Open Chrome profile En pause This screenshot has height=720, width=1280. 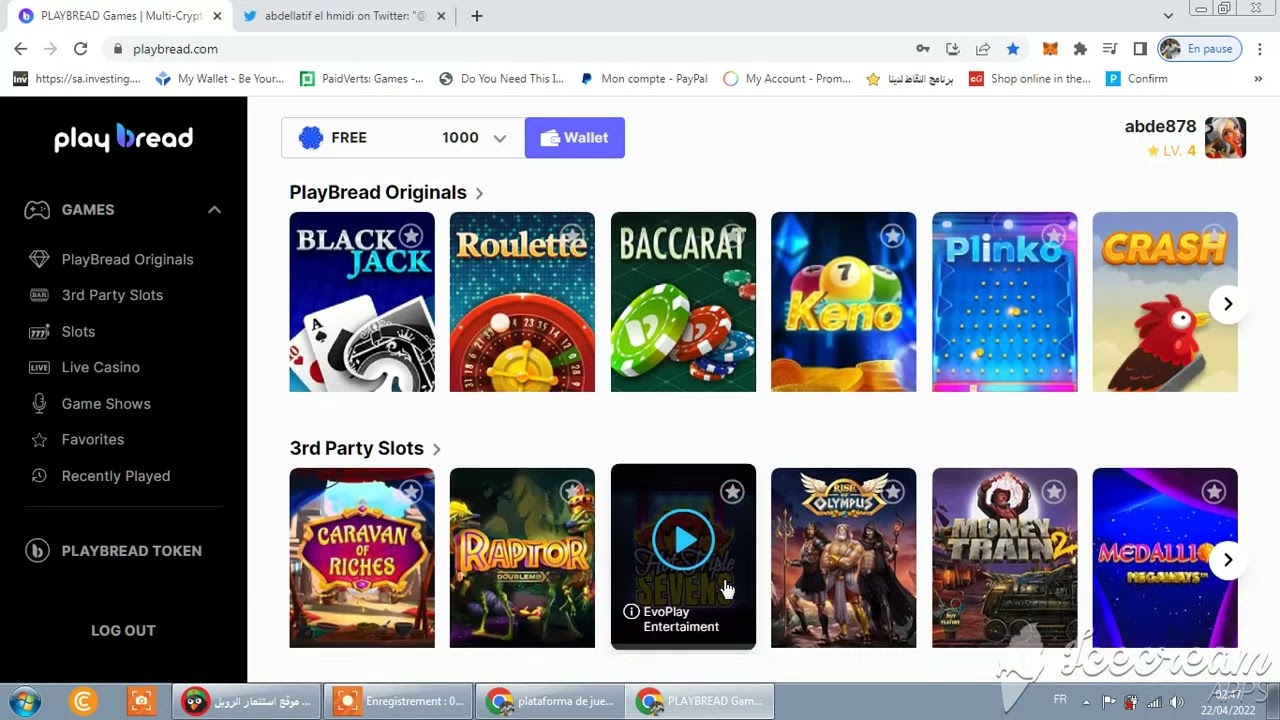1199,49
